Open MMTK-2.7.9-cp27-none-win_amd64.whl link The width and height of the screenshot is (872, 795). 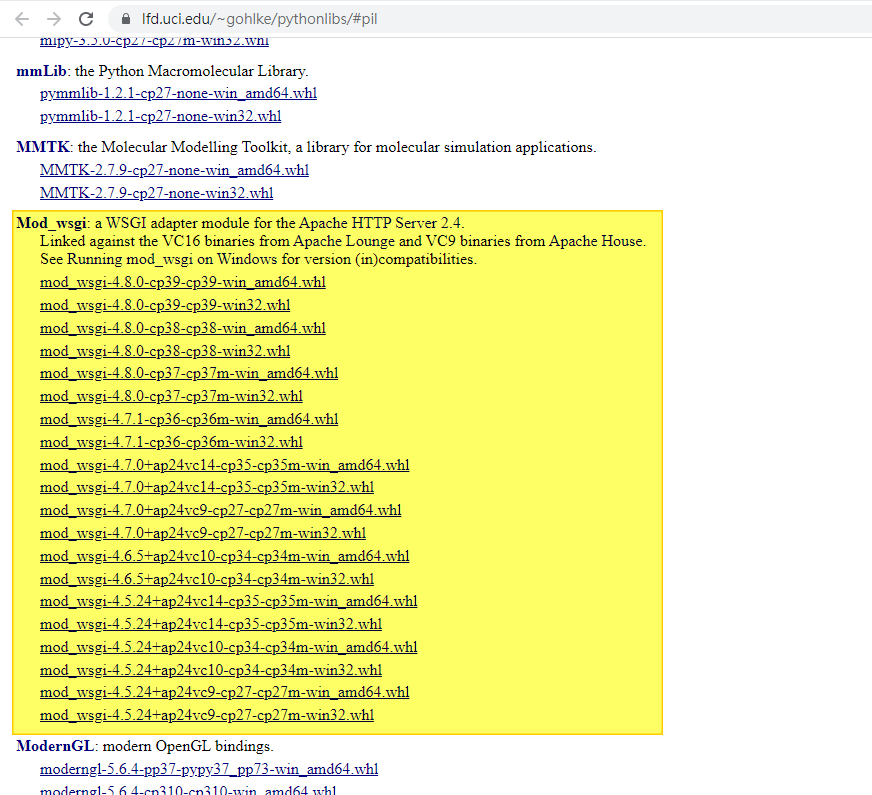[x=175, y=170]
